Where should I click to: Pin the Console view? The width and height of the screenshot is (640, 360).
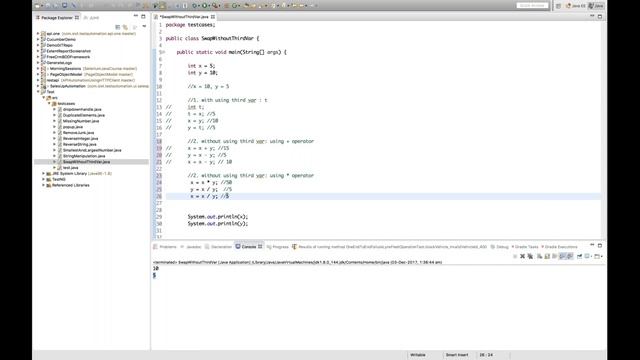coord(579,256)
